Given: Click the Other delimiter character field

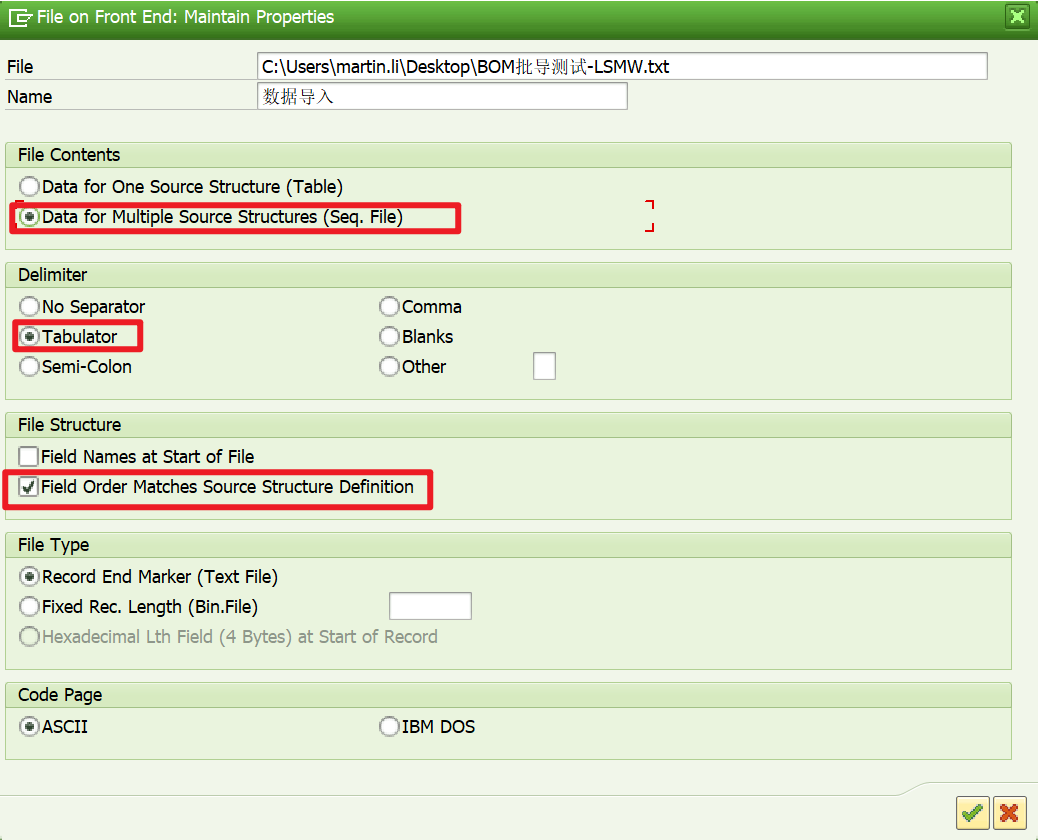Looking at the screenshot, I should point(544,366).
